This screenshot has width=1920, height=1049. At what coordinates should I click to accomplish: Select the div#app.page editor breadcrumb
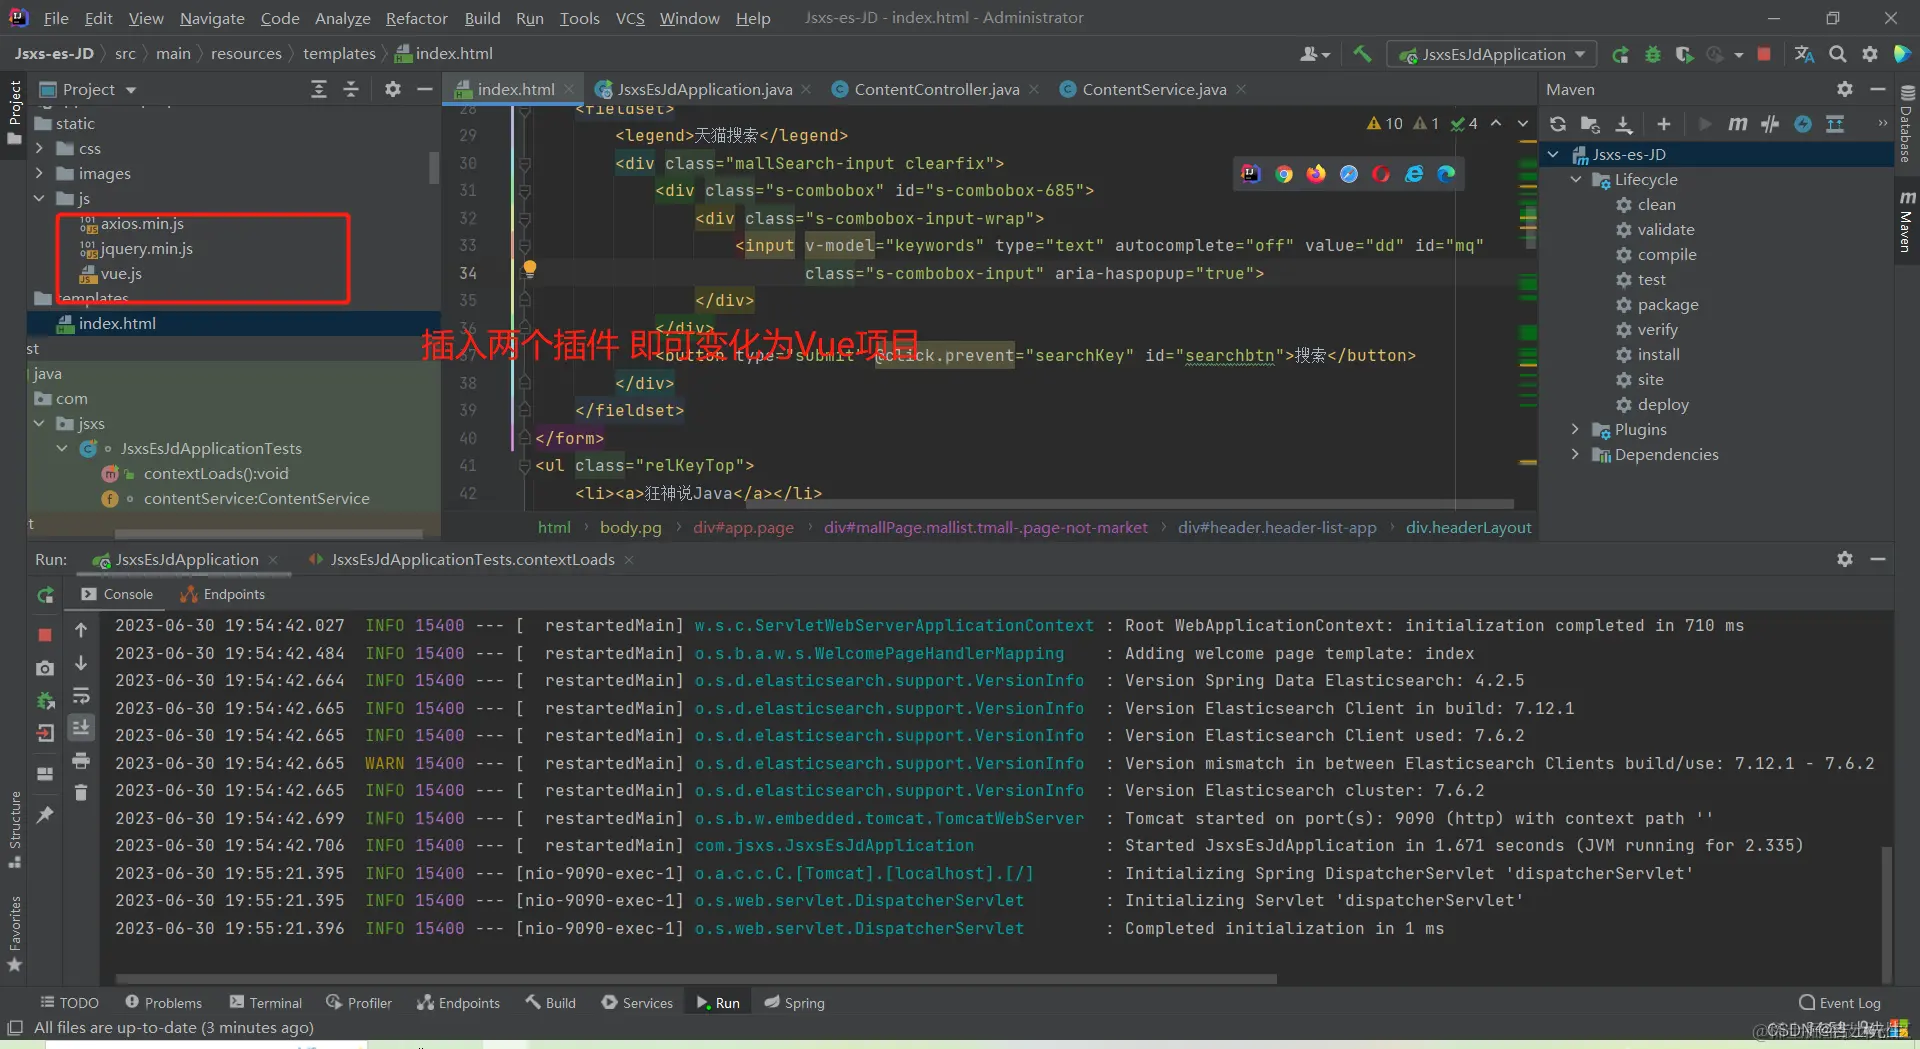click(743, 527)
